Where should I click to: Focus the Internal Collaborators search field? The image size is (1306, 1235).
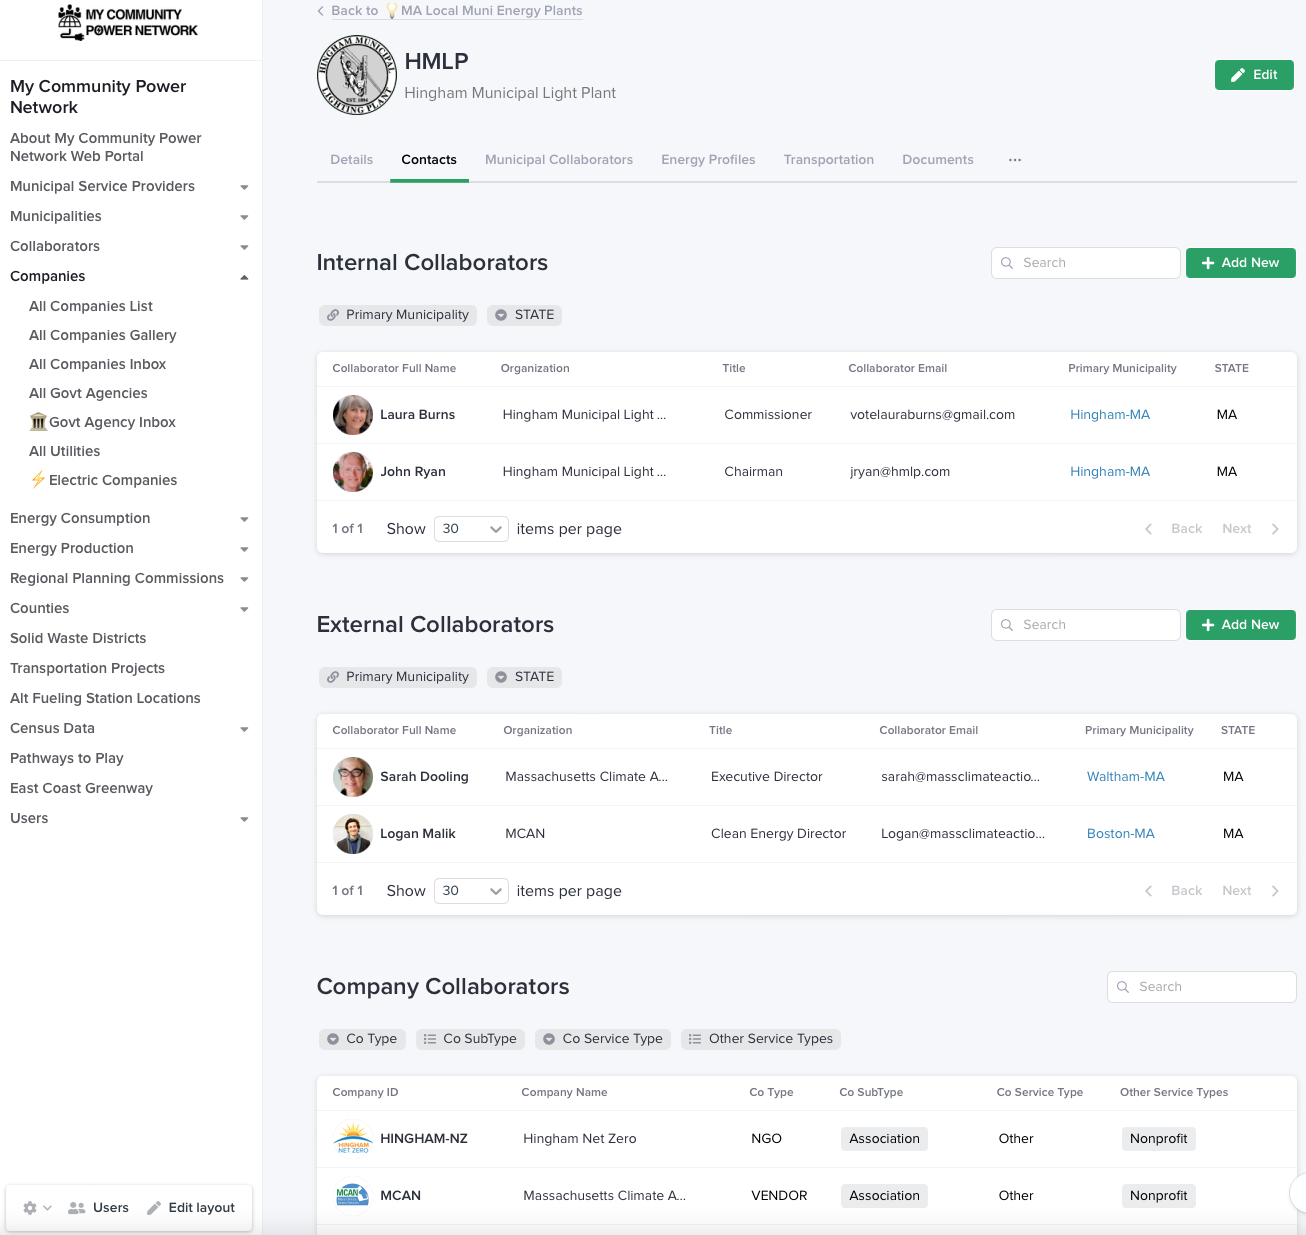[1086, 263]
